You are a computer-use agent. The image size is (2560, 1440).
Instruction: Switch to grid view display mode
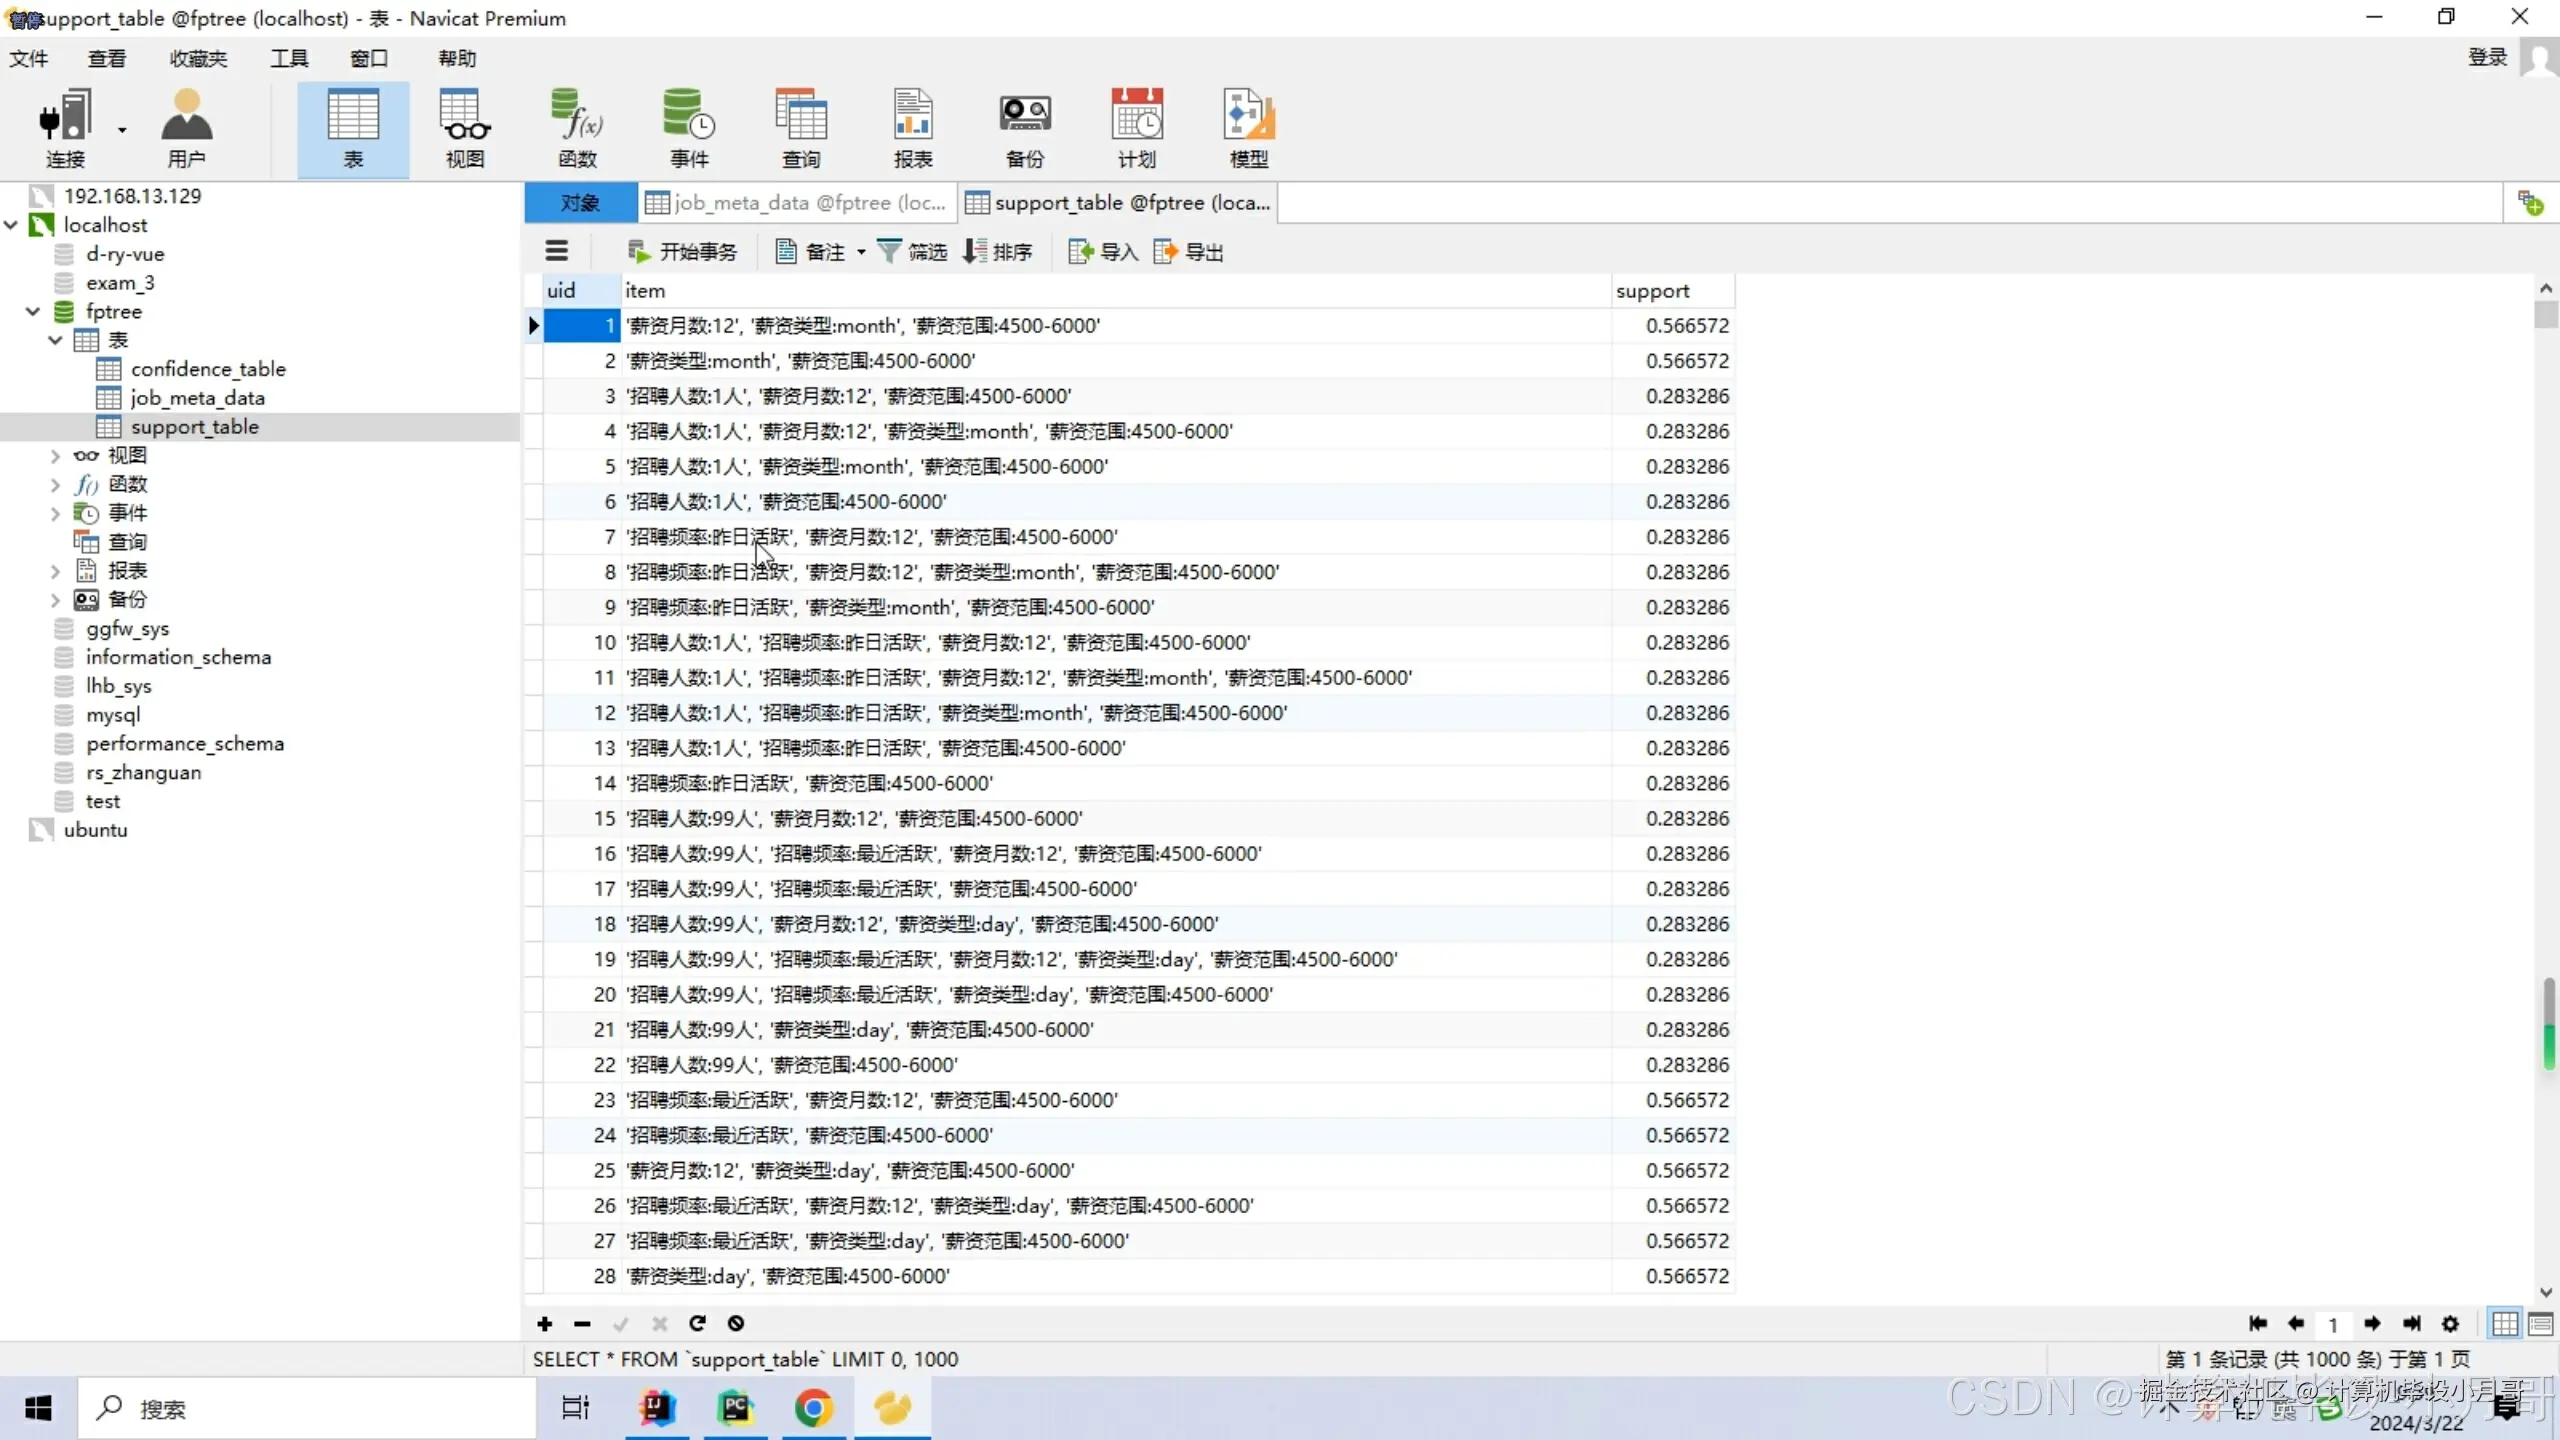2505,1324
